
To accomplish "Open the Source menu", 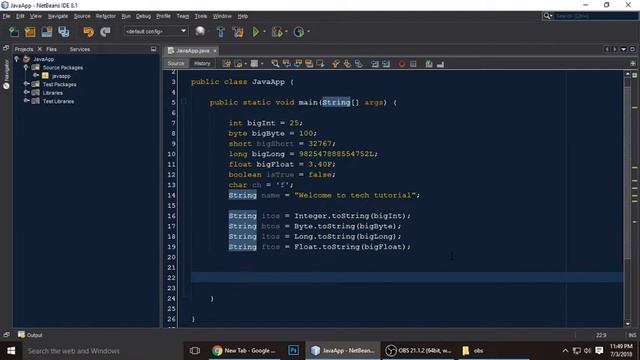I will coord(82,16).
